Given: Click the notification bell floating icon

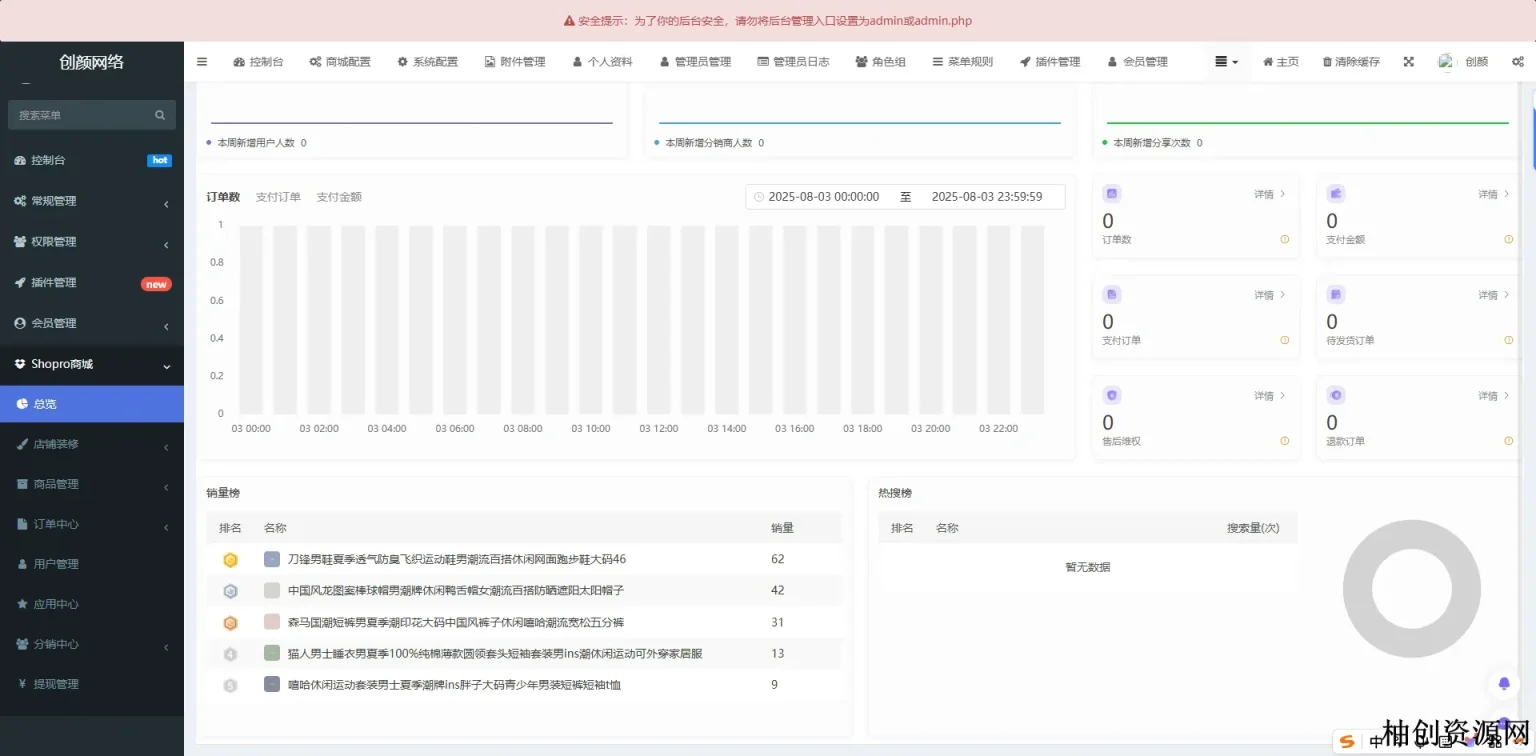Looking at the screenshot, I should [1503, 684].
